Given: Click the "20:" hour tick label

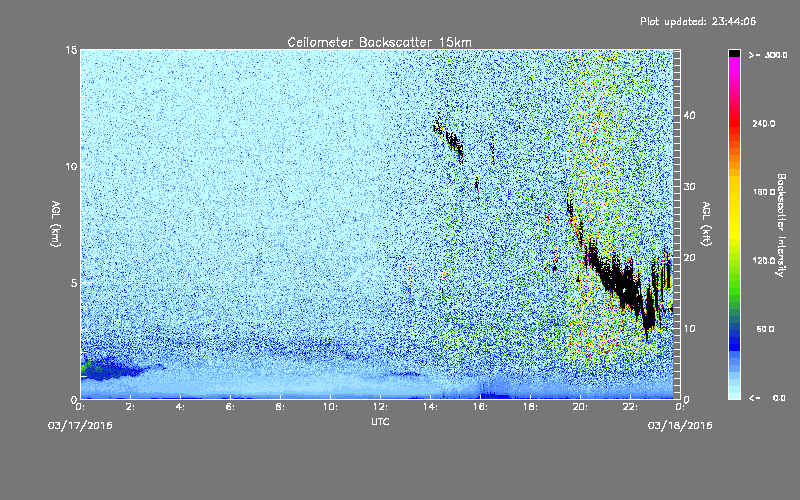Looking at the screenshot, I should 580,407.
